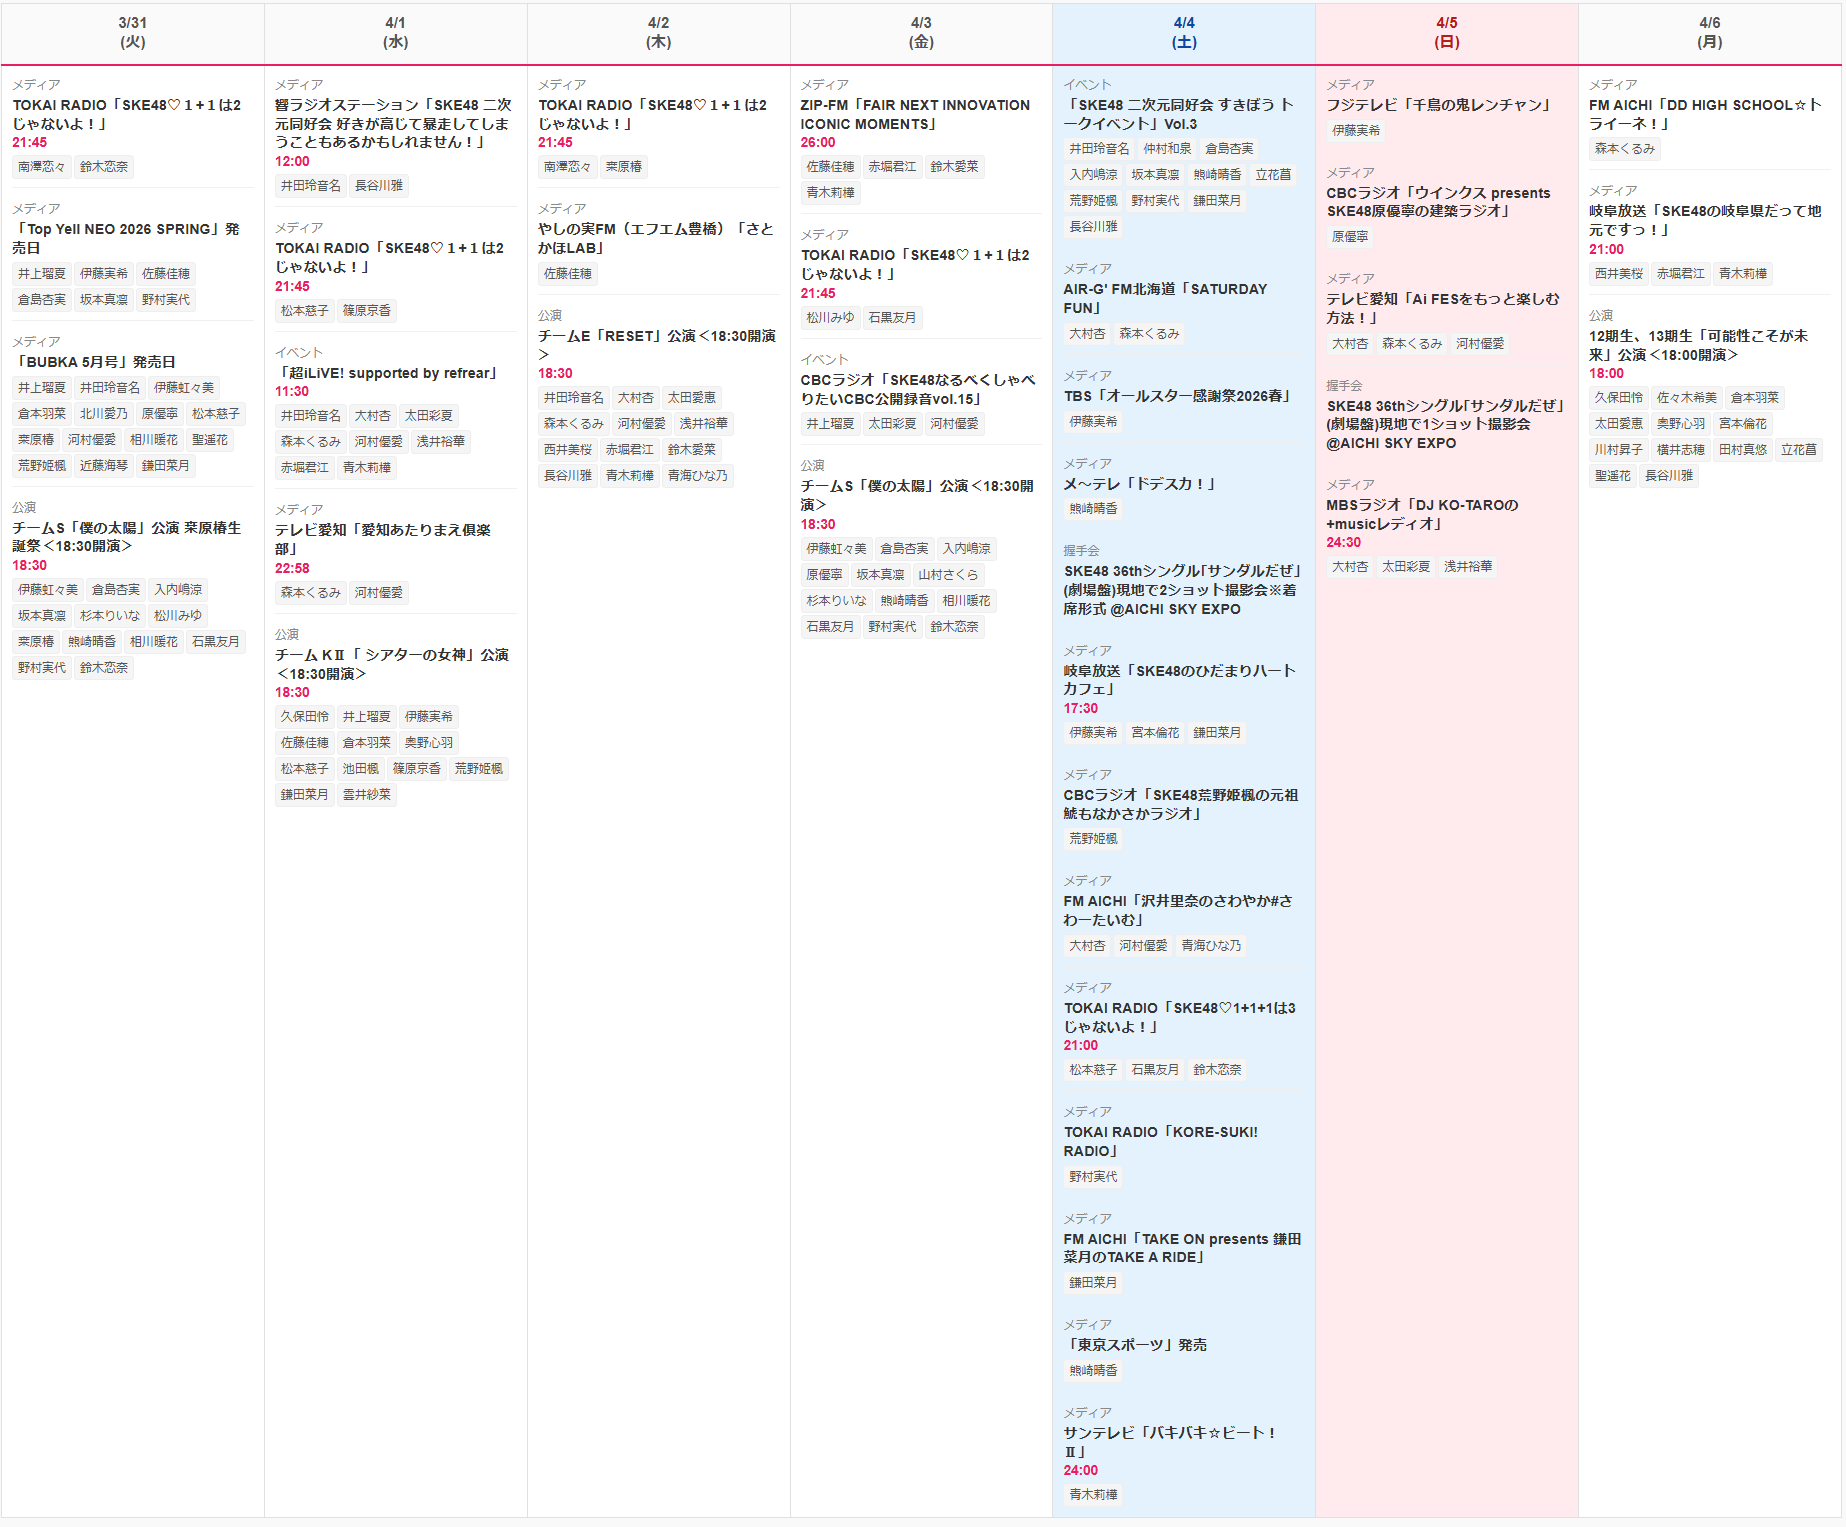Open the「東京スポーツ」発売 entry

point(1135,1345)
